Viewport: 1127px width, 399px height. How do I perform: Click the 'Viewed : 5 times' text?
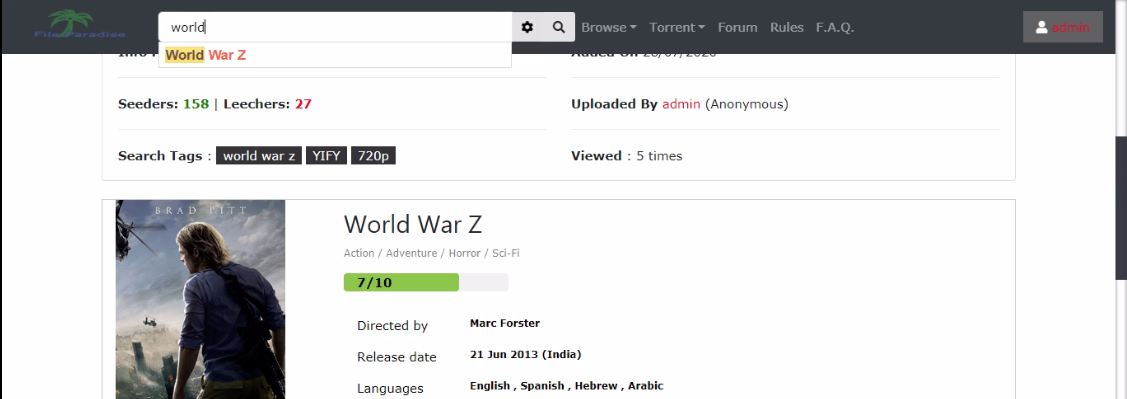[627, 156]
